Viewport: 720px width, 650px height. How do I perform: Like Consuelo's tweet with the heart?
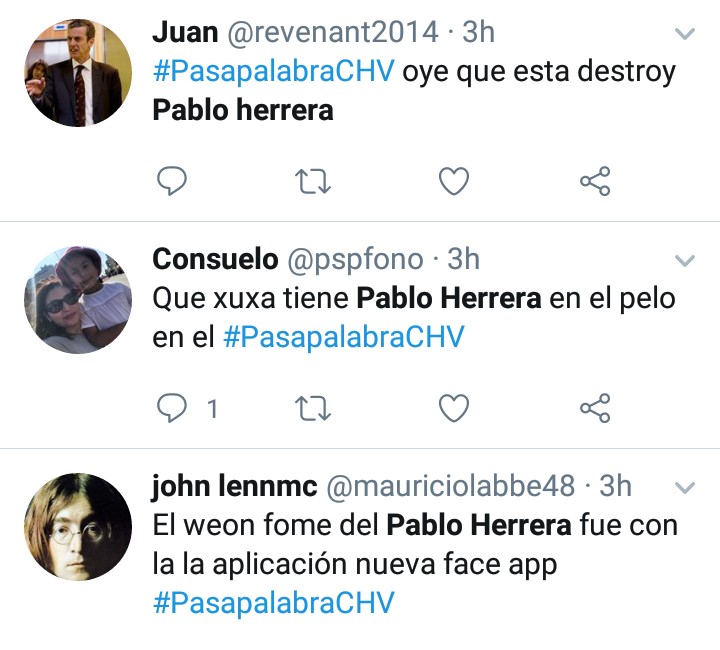[454, 408]
